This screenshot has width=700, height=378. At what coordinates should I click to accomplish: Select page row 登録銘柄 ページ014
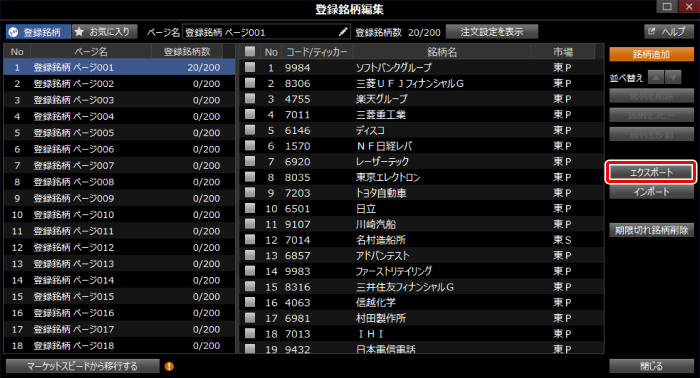(x=119, y=280)
